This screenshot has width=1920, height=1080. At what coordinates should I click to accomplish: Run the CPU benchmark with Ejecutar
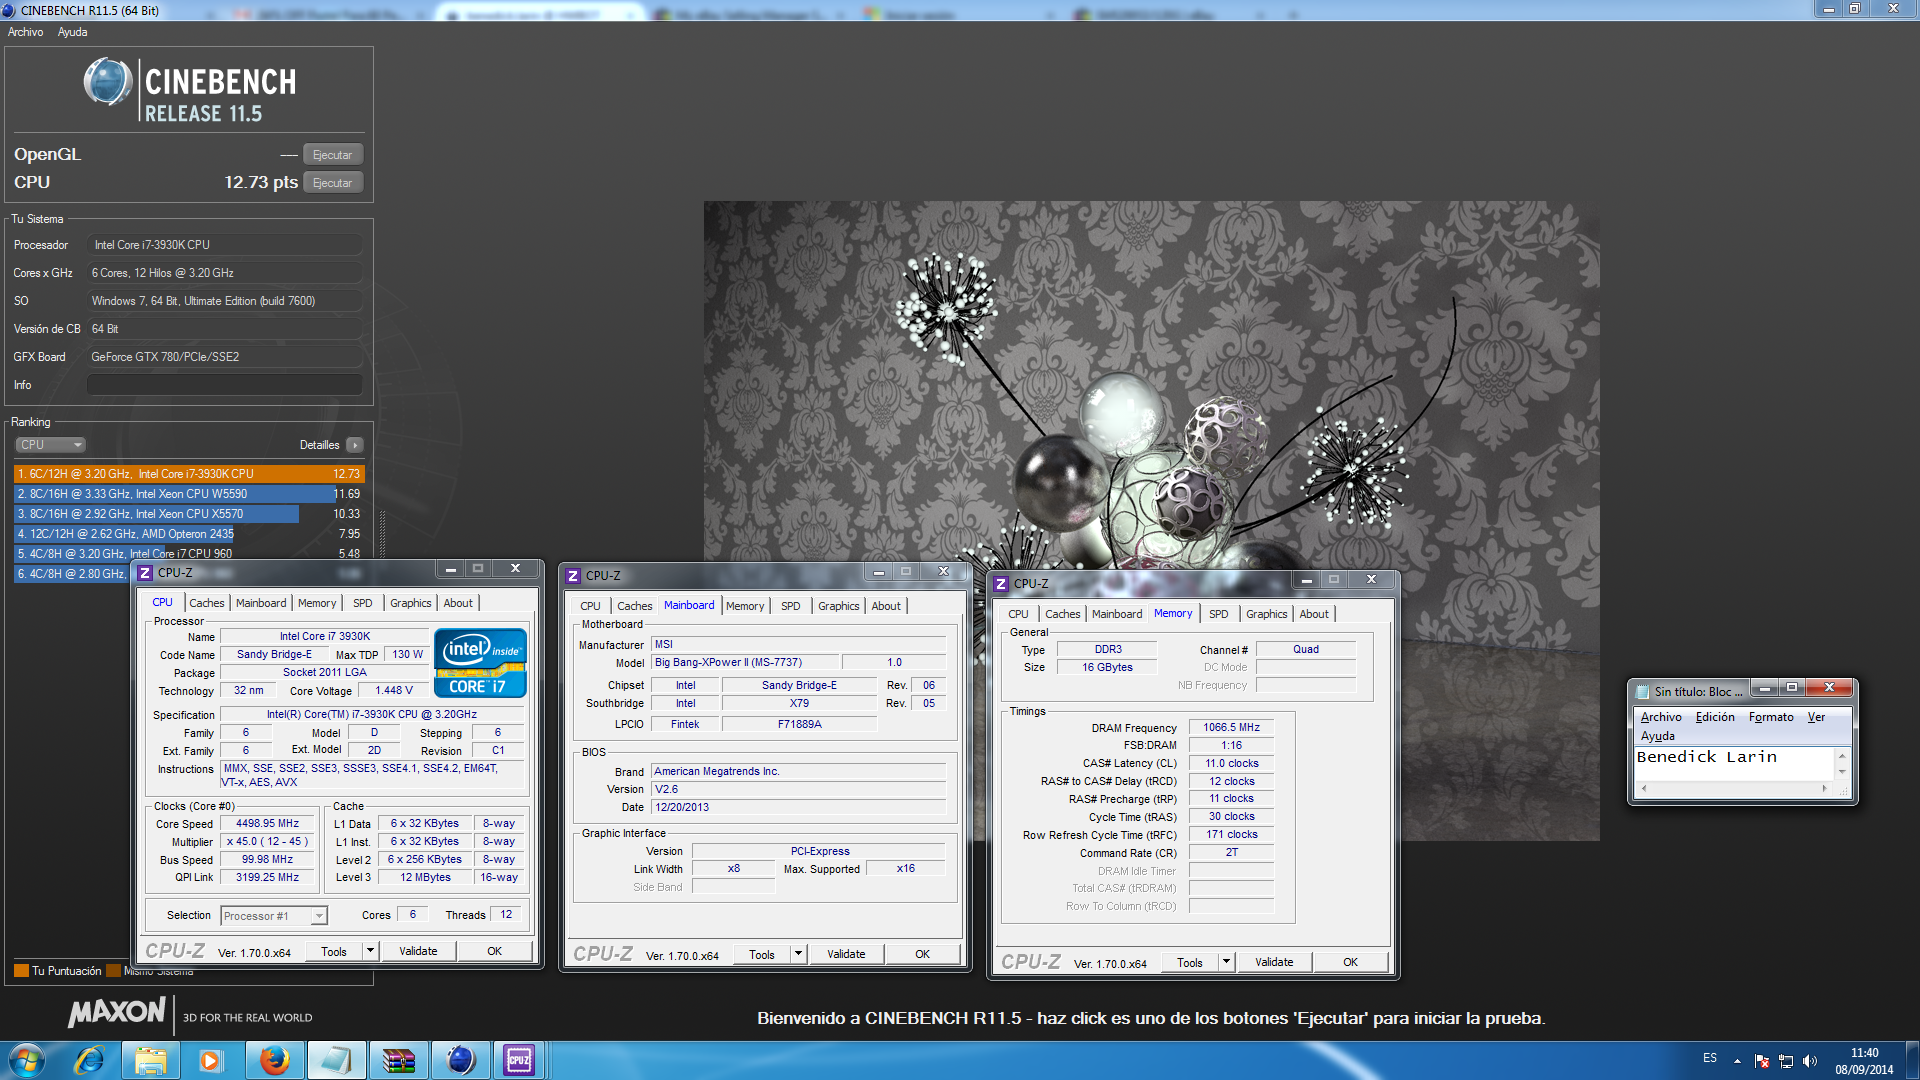pyautogui.click(x=333, y=183)
